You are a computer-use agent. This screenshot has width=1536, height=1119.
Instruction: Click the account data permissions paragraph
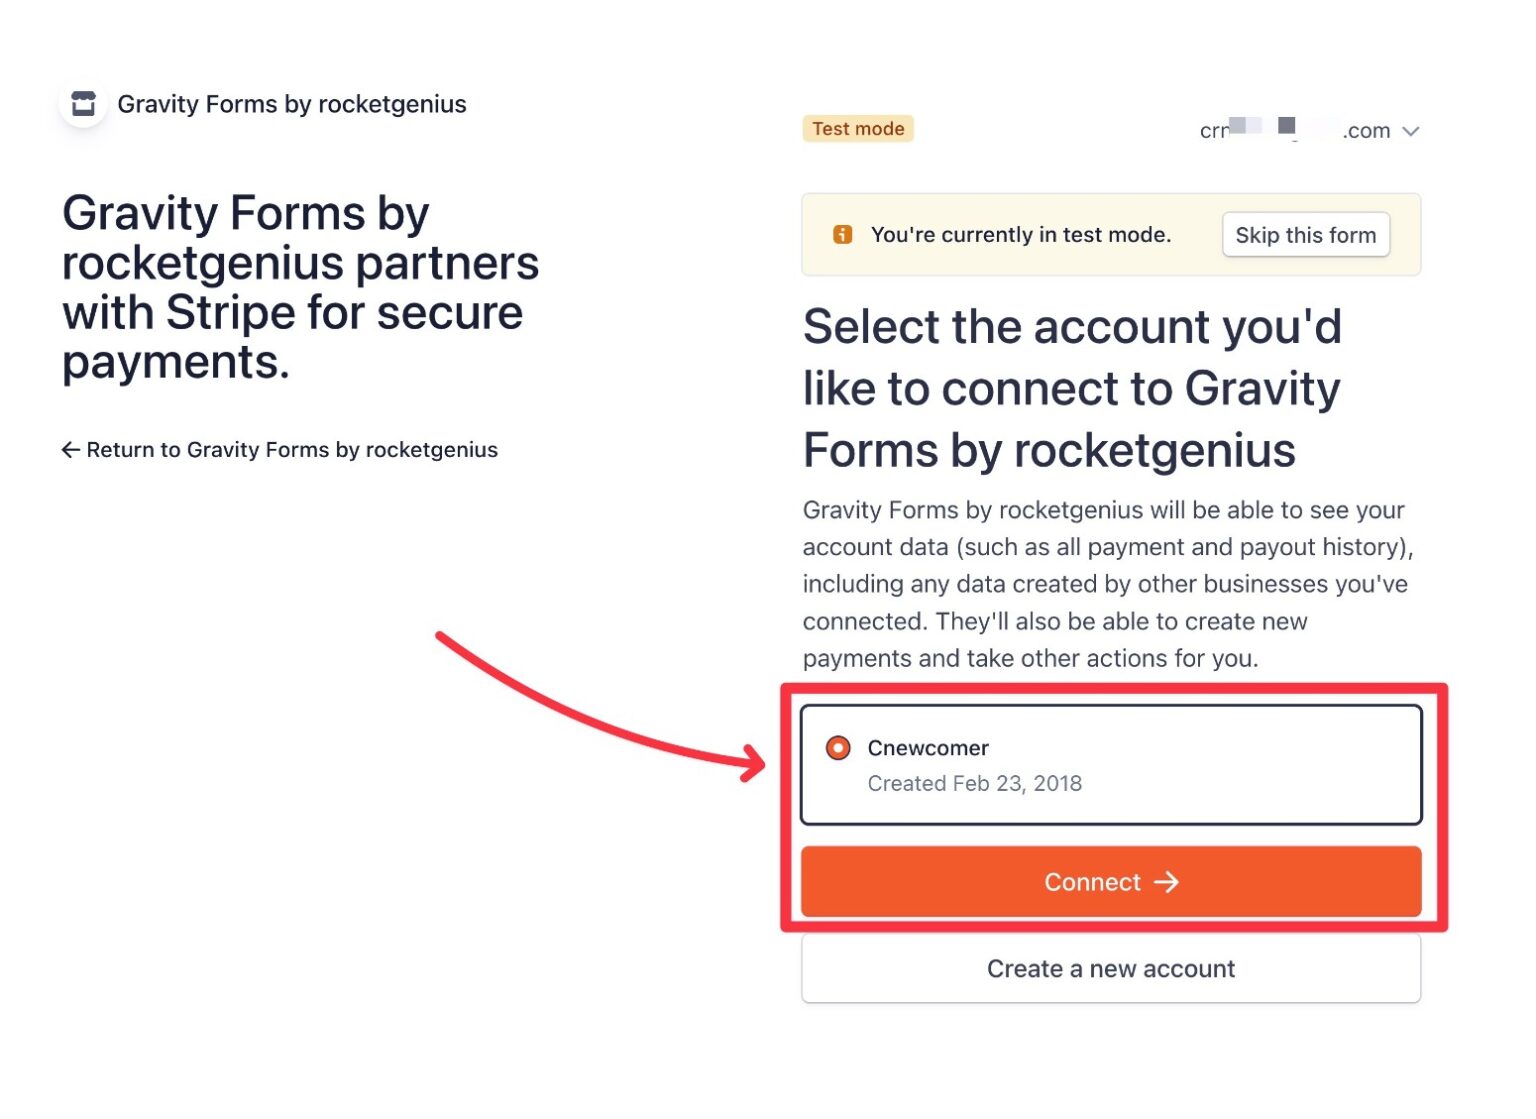click(1108, 584)
